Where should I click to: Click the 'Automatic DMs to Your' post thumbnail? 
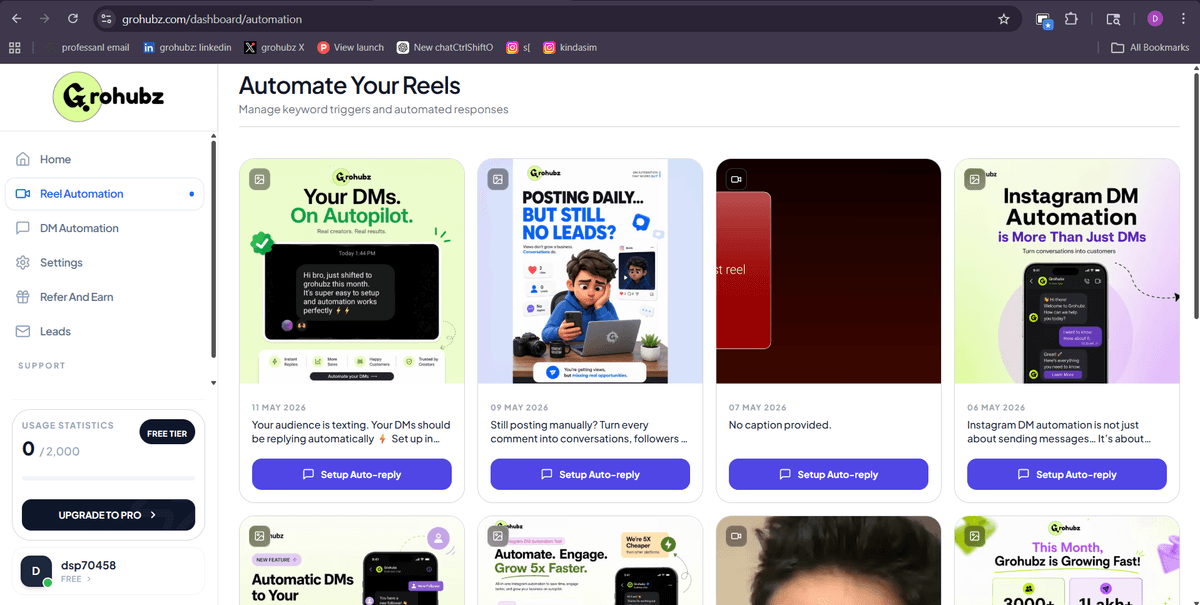pyautogui.click(x=352, y=560)
